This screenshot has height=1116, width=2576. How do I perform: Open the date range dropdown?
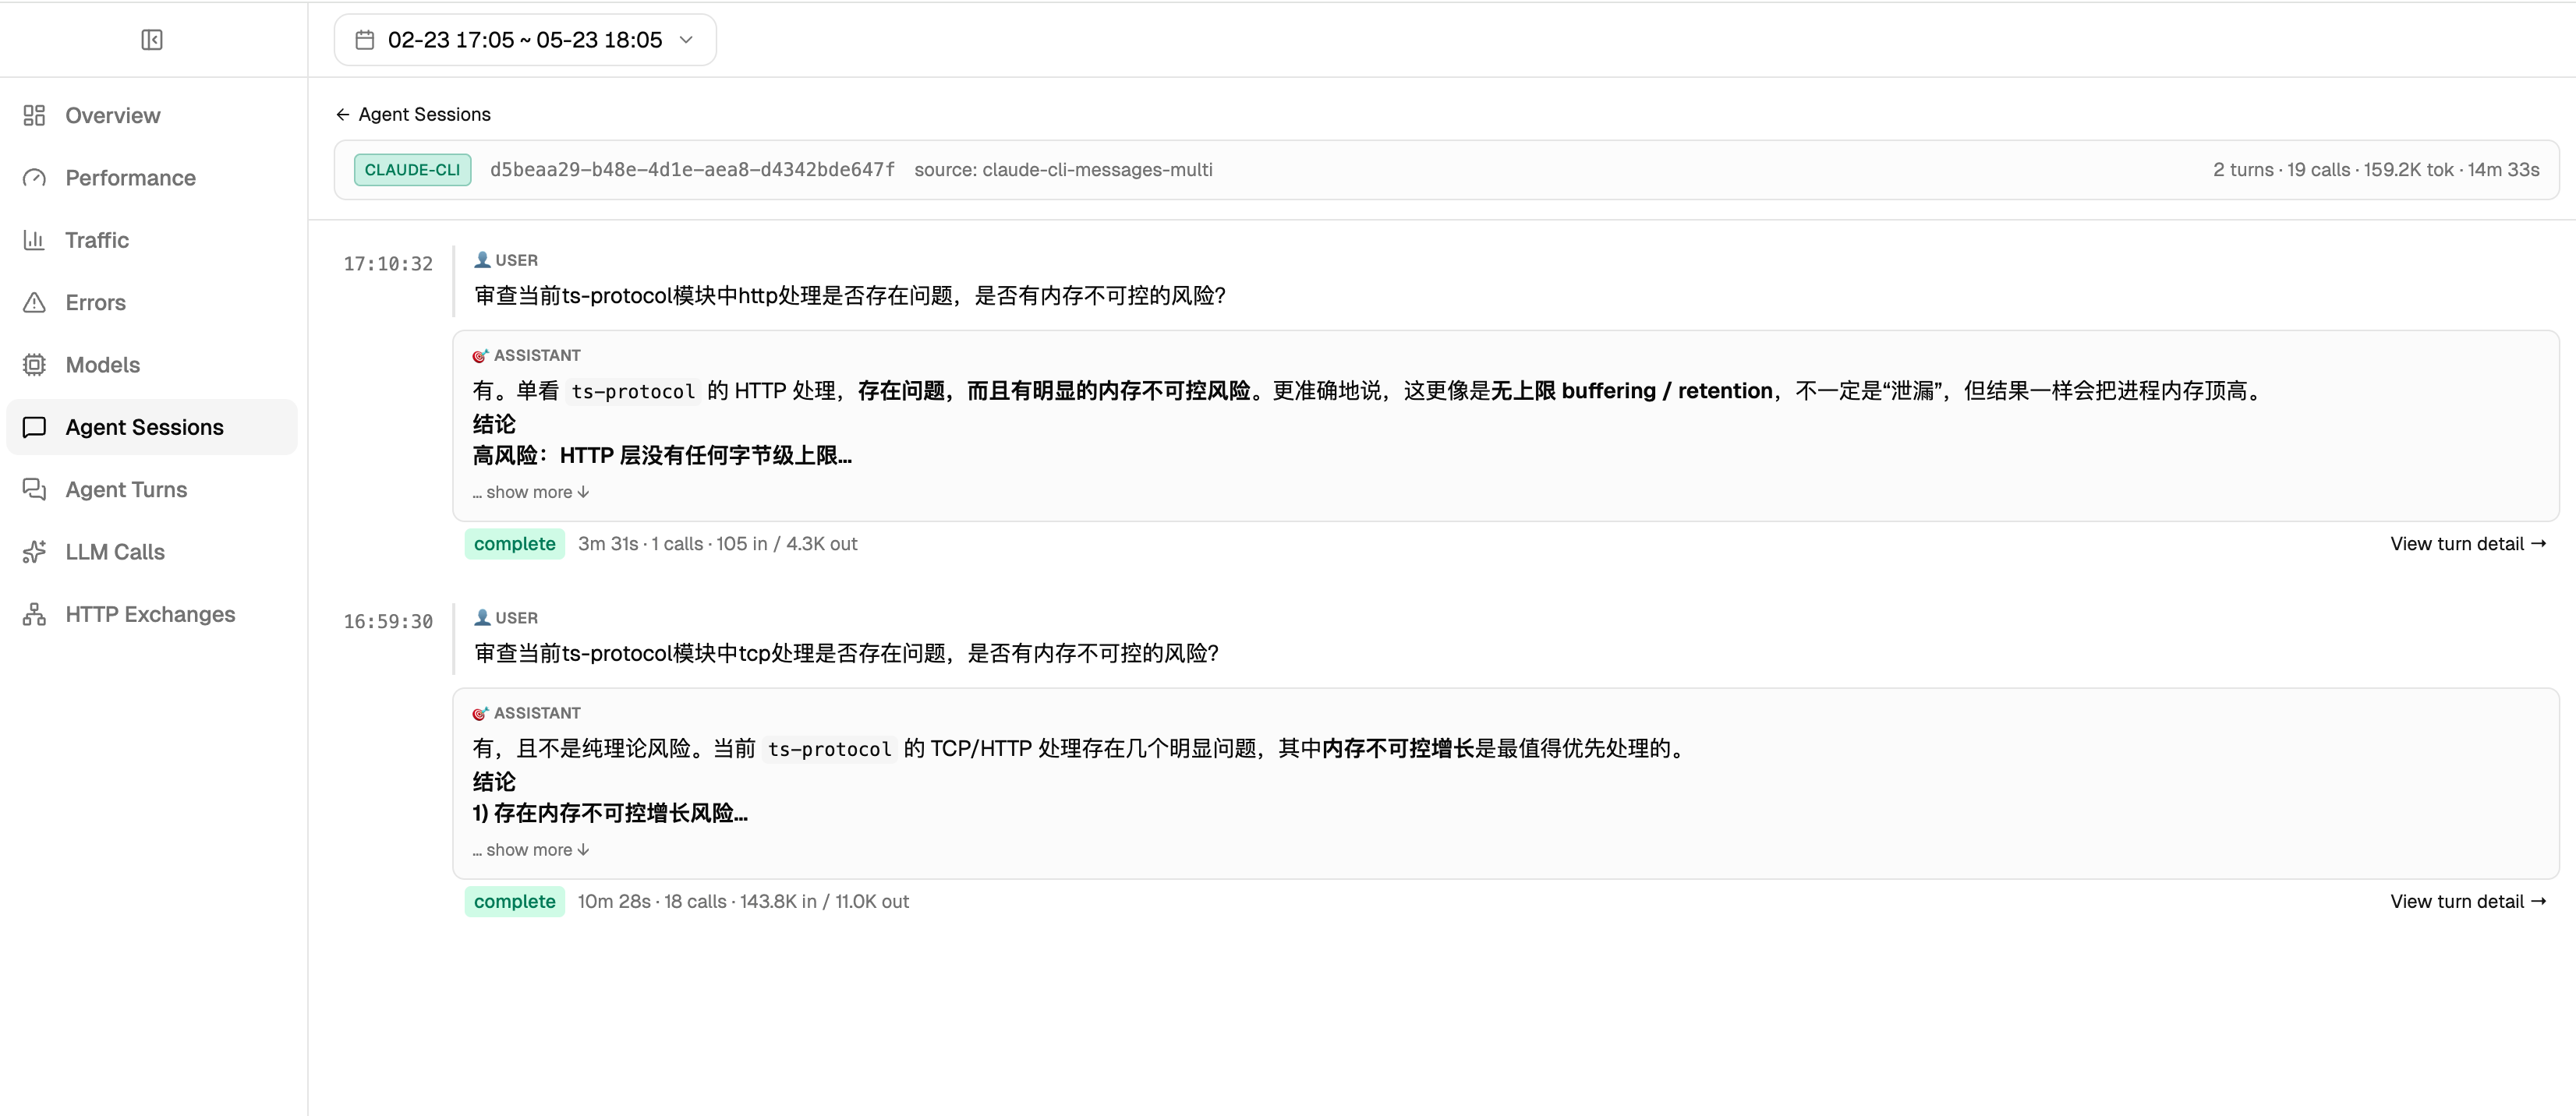click(525, 40)
